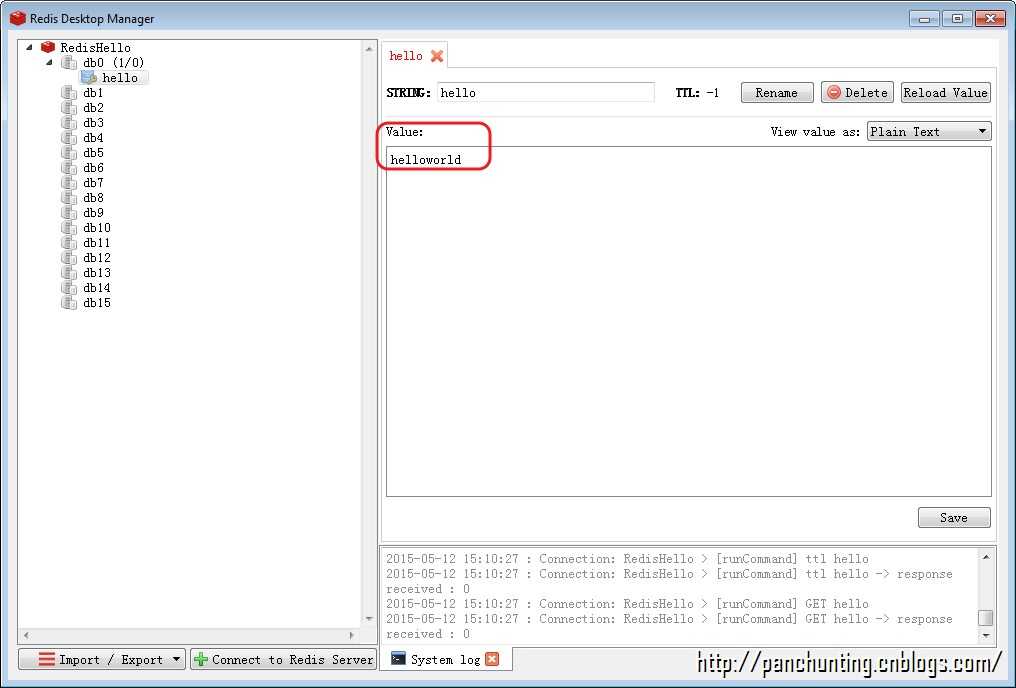The height and width of the screenshot is (688, 1016).
Task: Click the Import / Export red lines icon
Action: pyautogui.click(x=47, y=659)
